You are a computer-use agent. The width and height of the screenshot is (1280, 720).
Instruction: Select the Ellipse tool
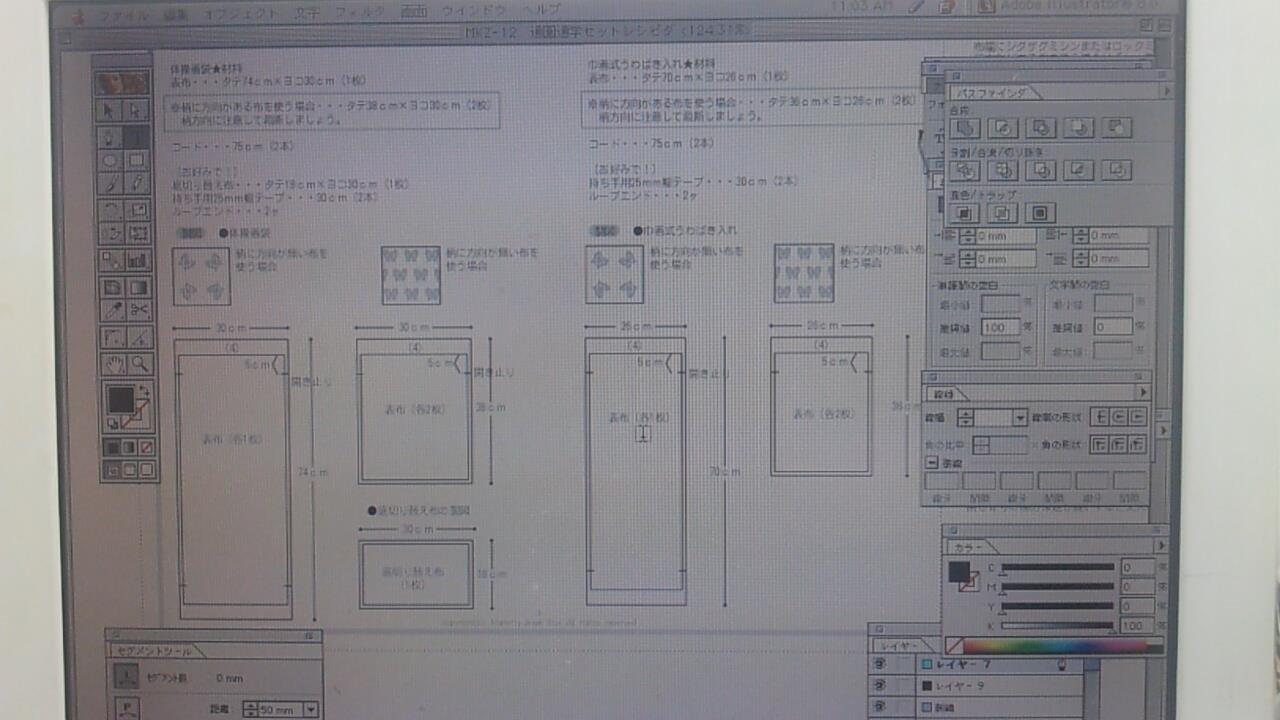(111, 160)
